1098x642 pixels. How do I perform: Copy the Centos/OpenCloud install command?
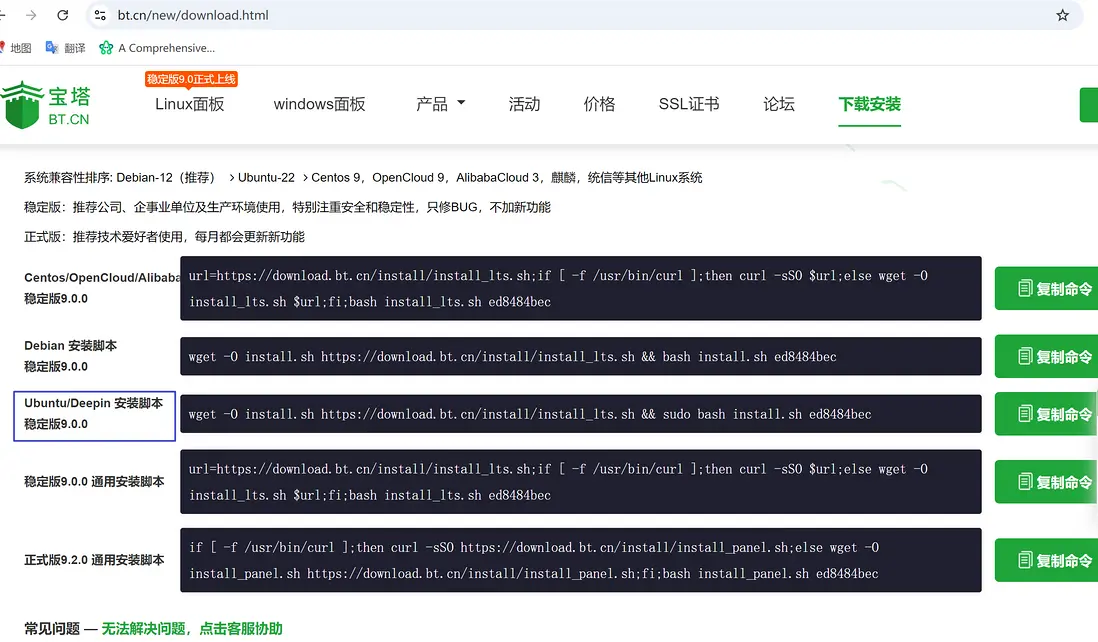[1046, 288]
